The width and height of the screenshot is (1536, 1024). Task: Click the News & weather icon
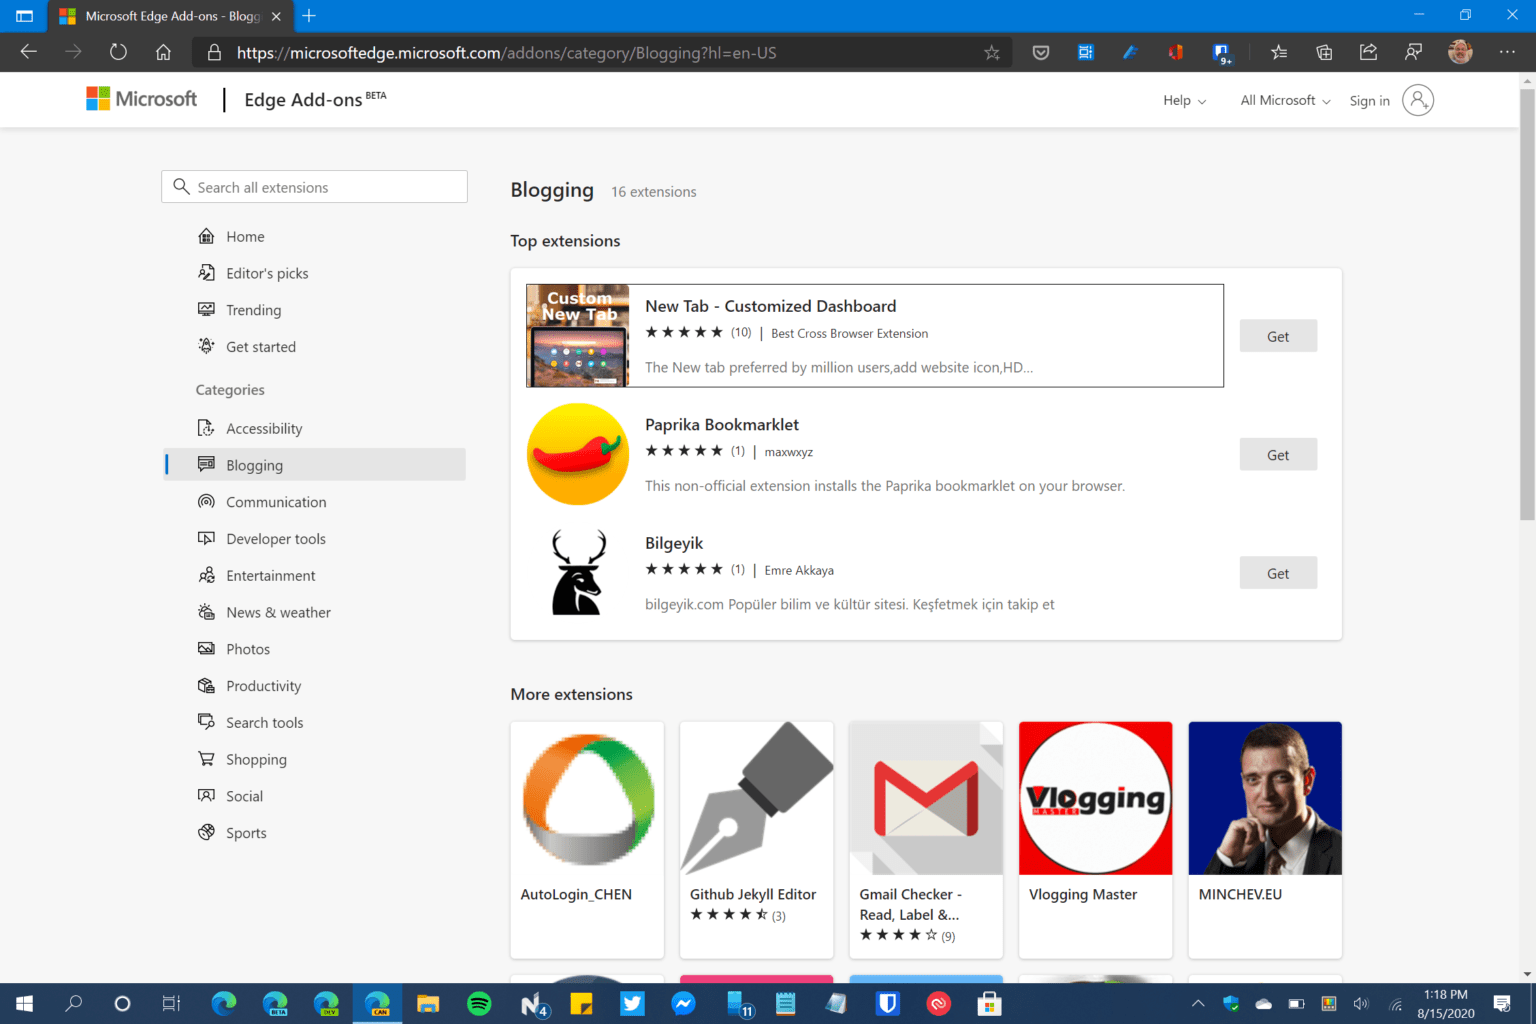tap(206, 611)
